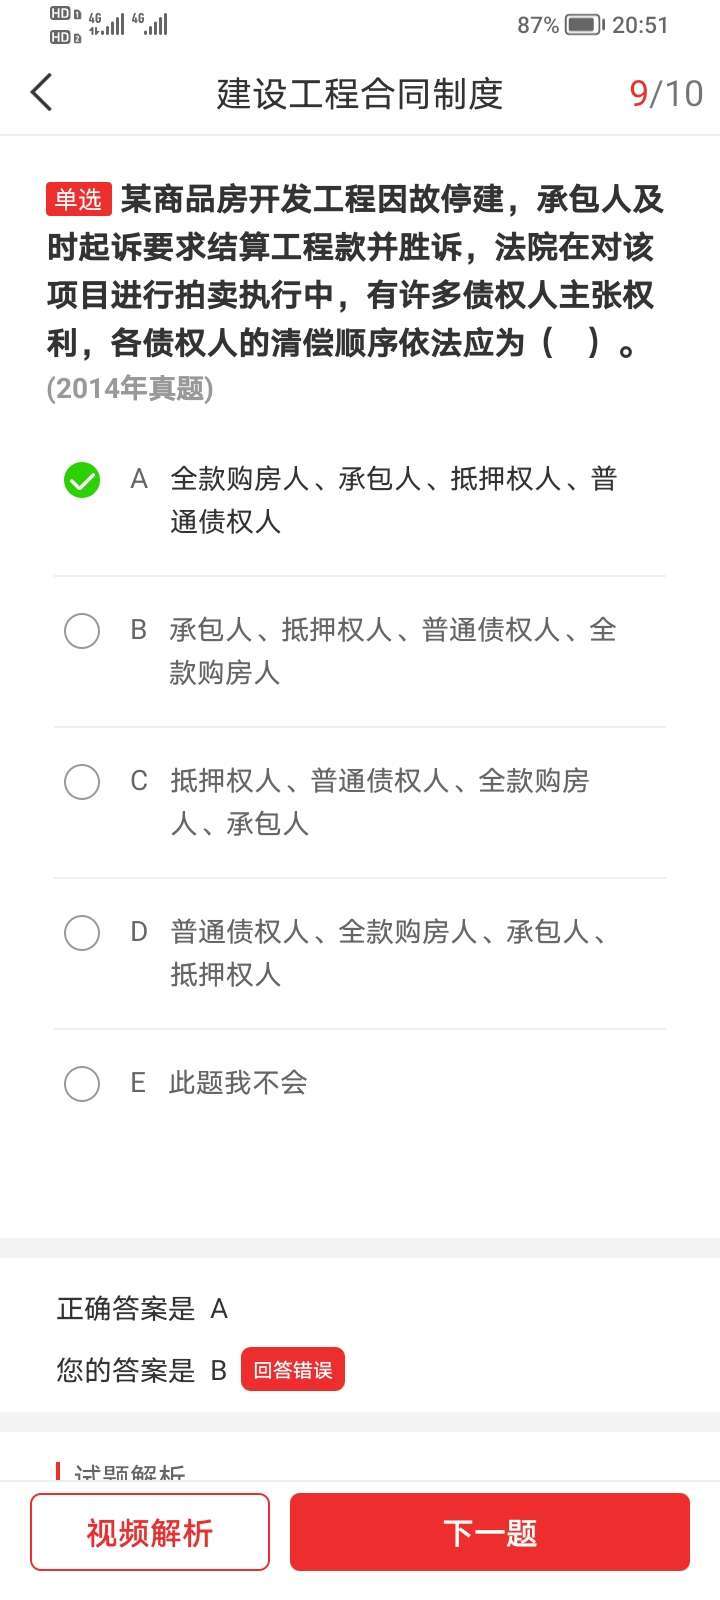Select radio button for option C
This screenshot has height=1600, width=720.
click(82, 782)
